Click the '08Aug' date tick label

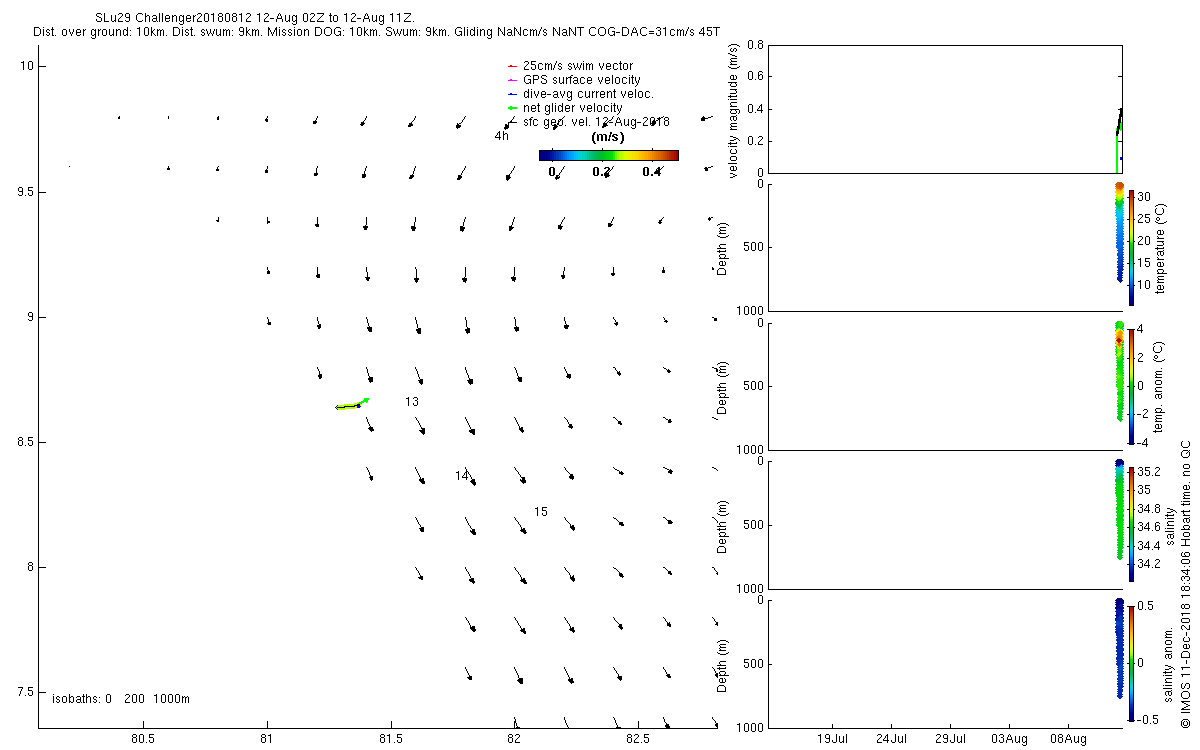click(1068, 740)
